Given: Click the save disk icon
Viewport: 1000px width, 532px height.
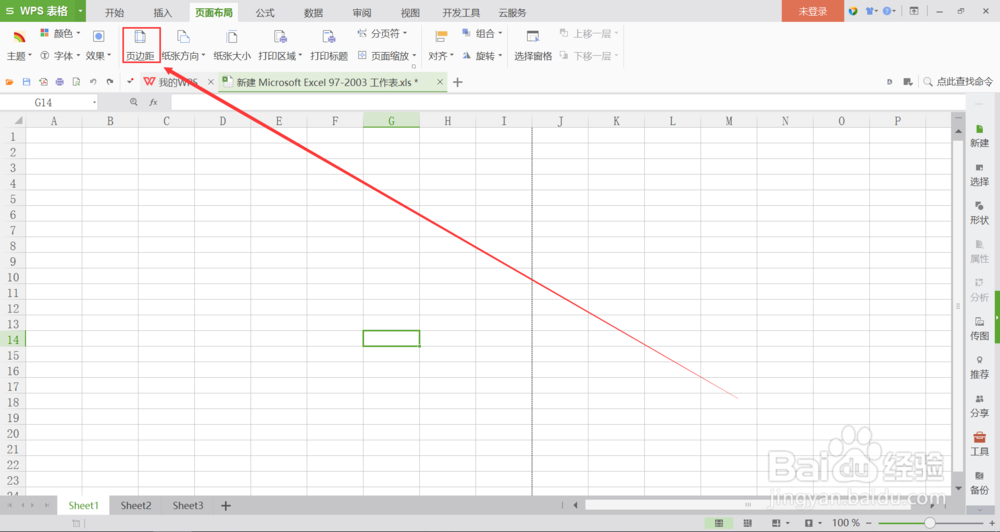Looking at the screenshot, I should pyautogui.click(x=26, y=82).
